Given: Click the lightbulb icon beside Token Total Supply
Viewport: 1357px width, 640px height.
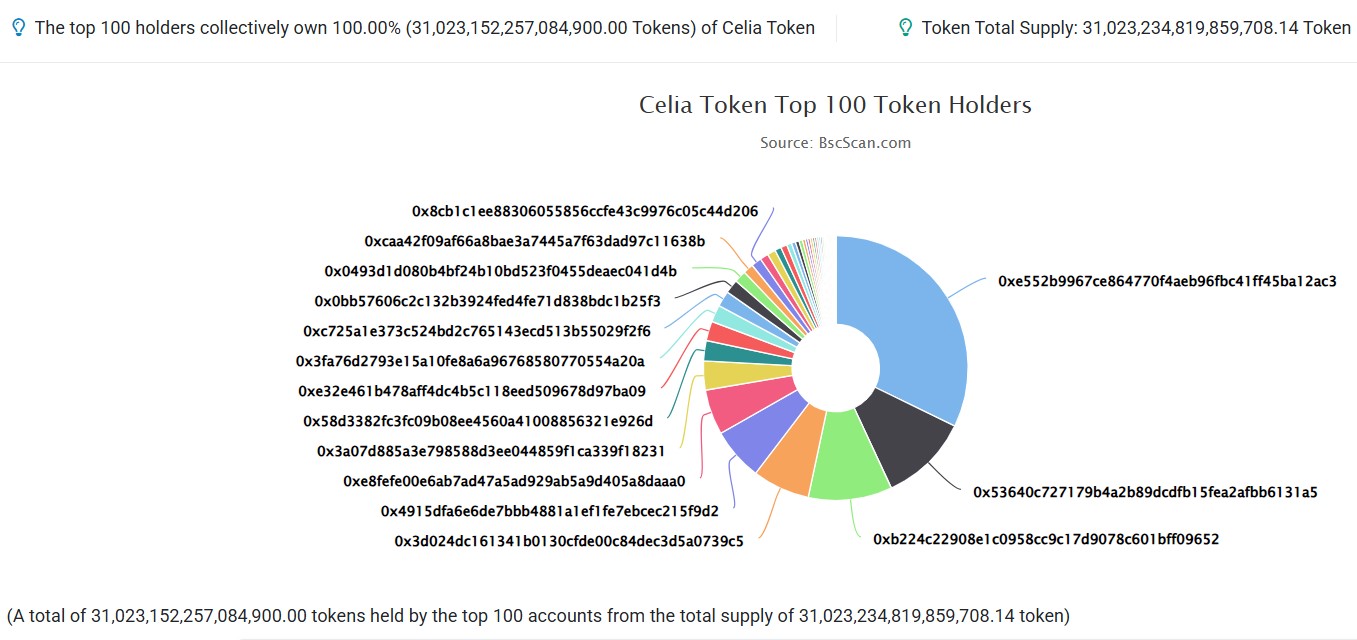Looking at the screenshot, I should tap(905, 28).
